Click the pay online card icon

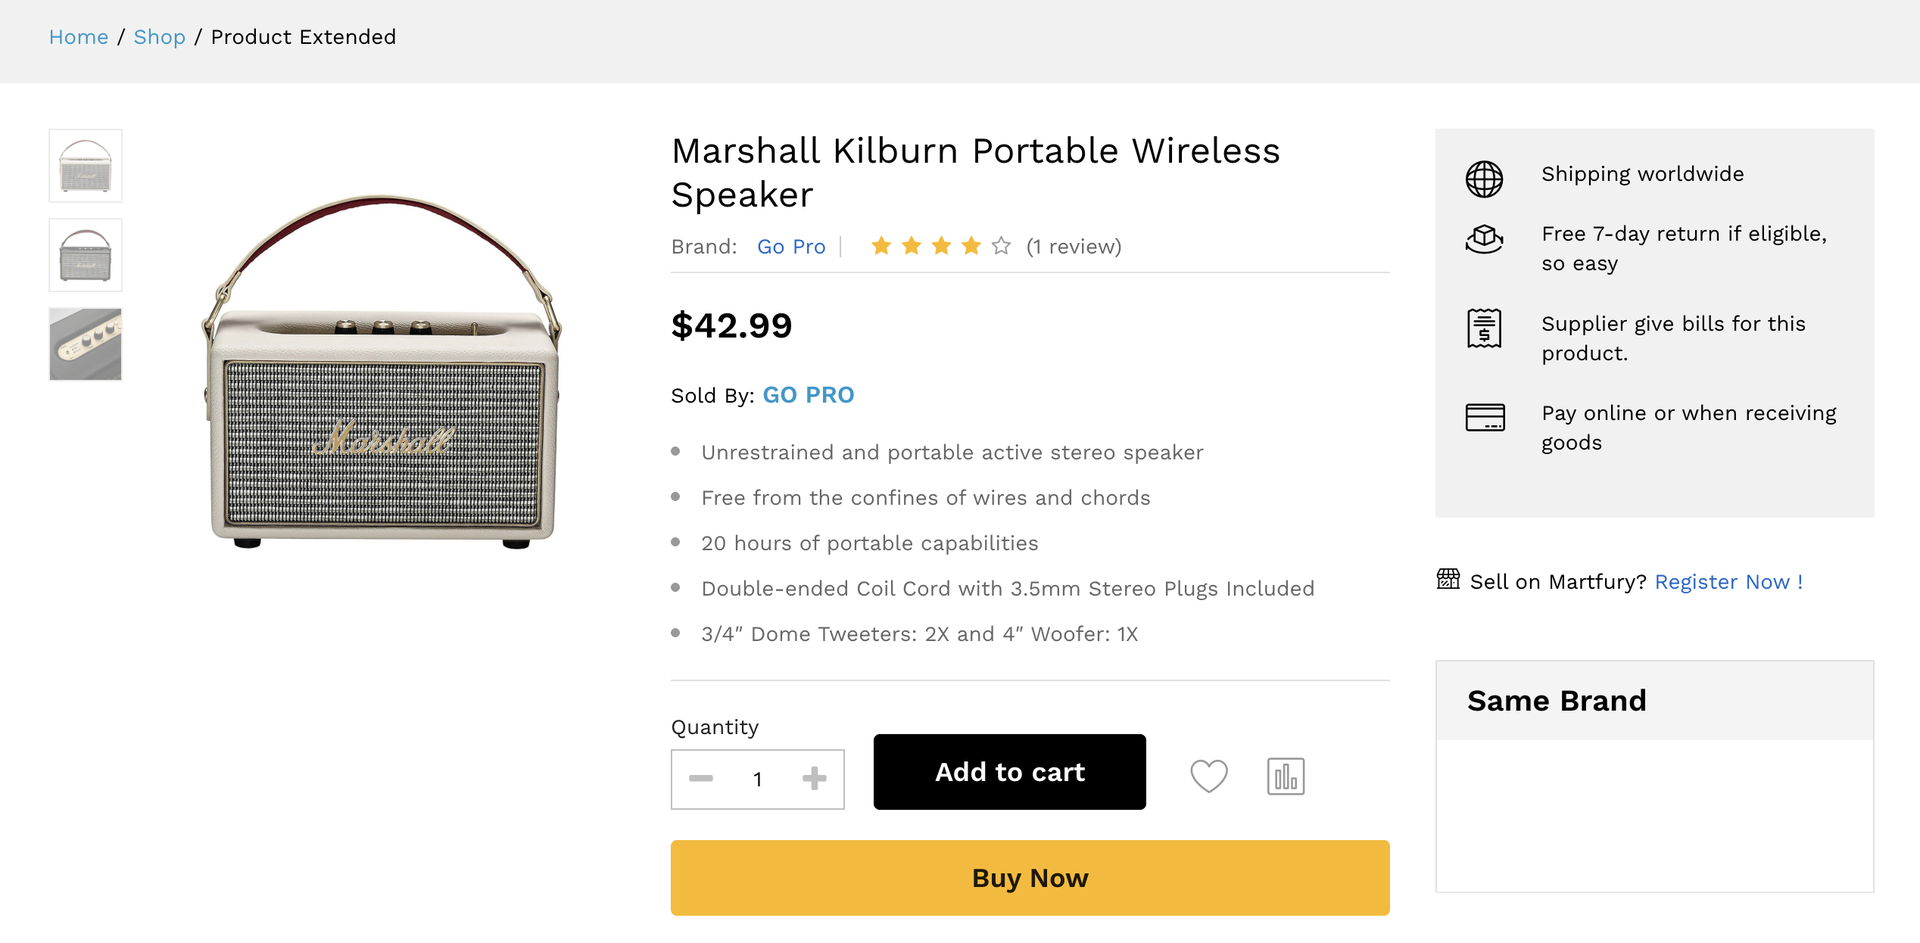click(x=1484, y=417)
